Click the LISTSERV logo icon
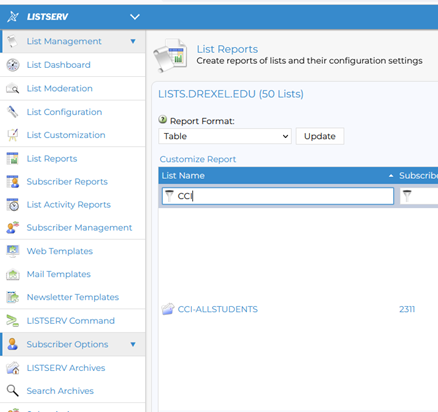This screenshot has height=412, width=438. pyautogui.click(x=13, y=17)
